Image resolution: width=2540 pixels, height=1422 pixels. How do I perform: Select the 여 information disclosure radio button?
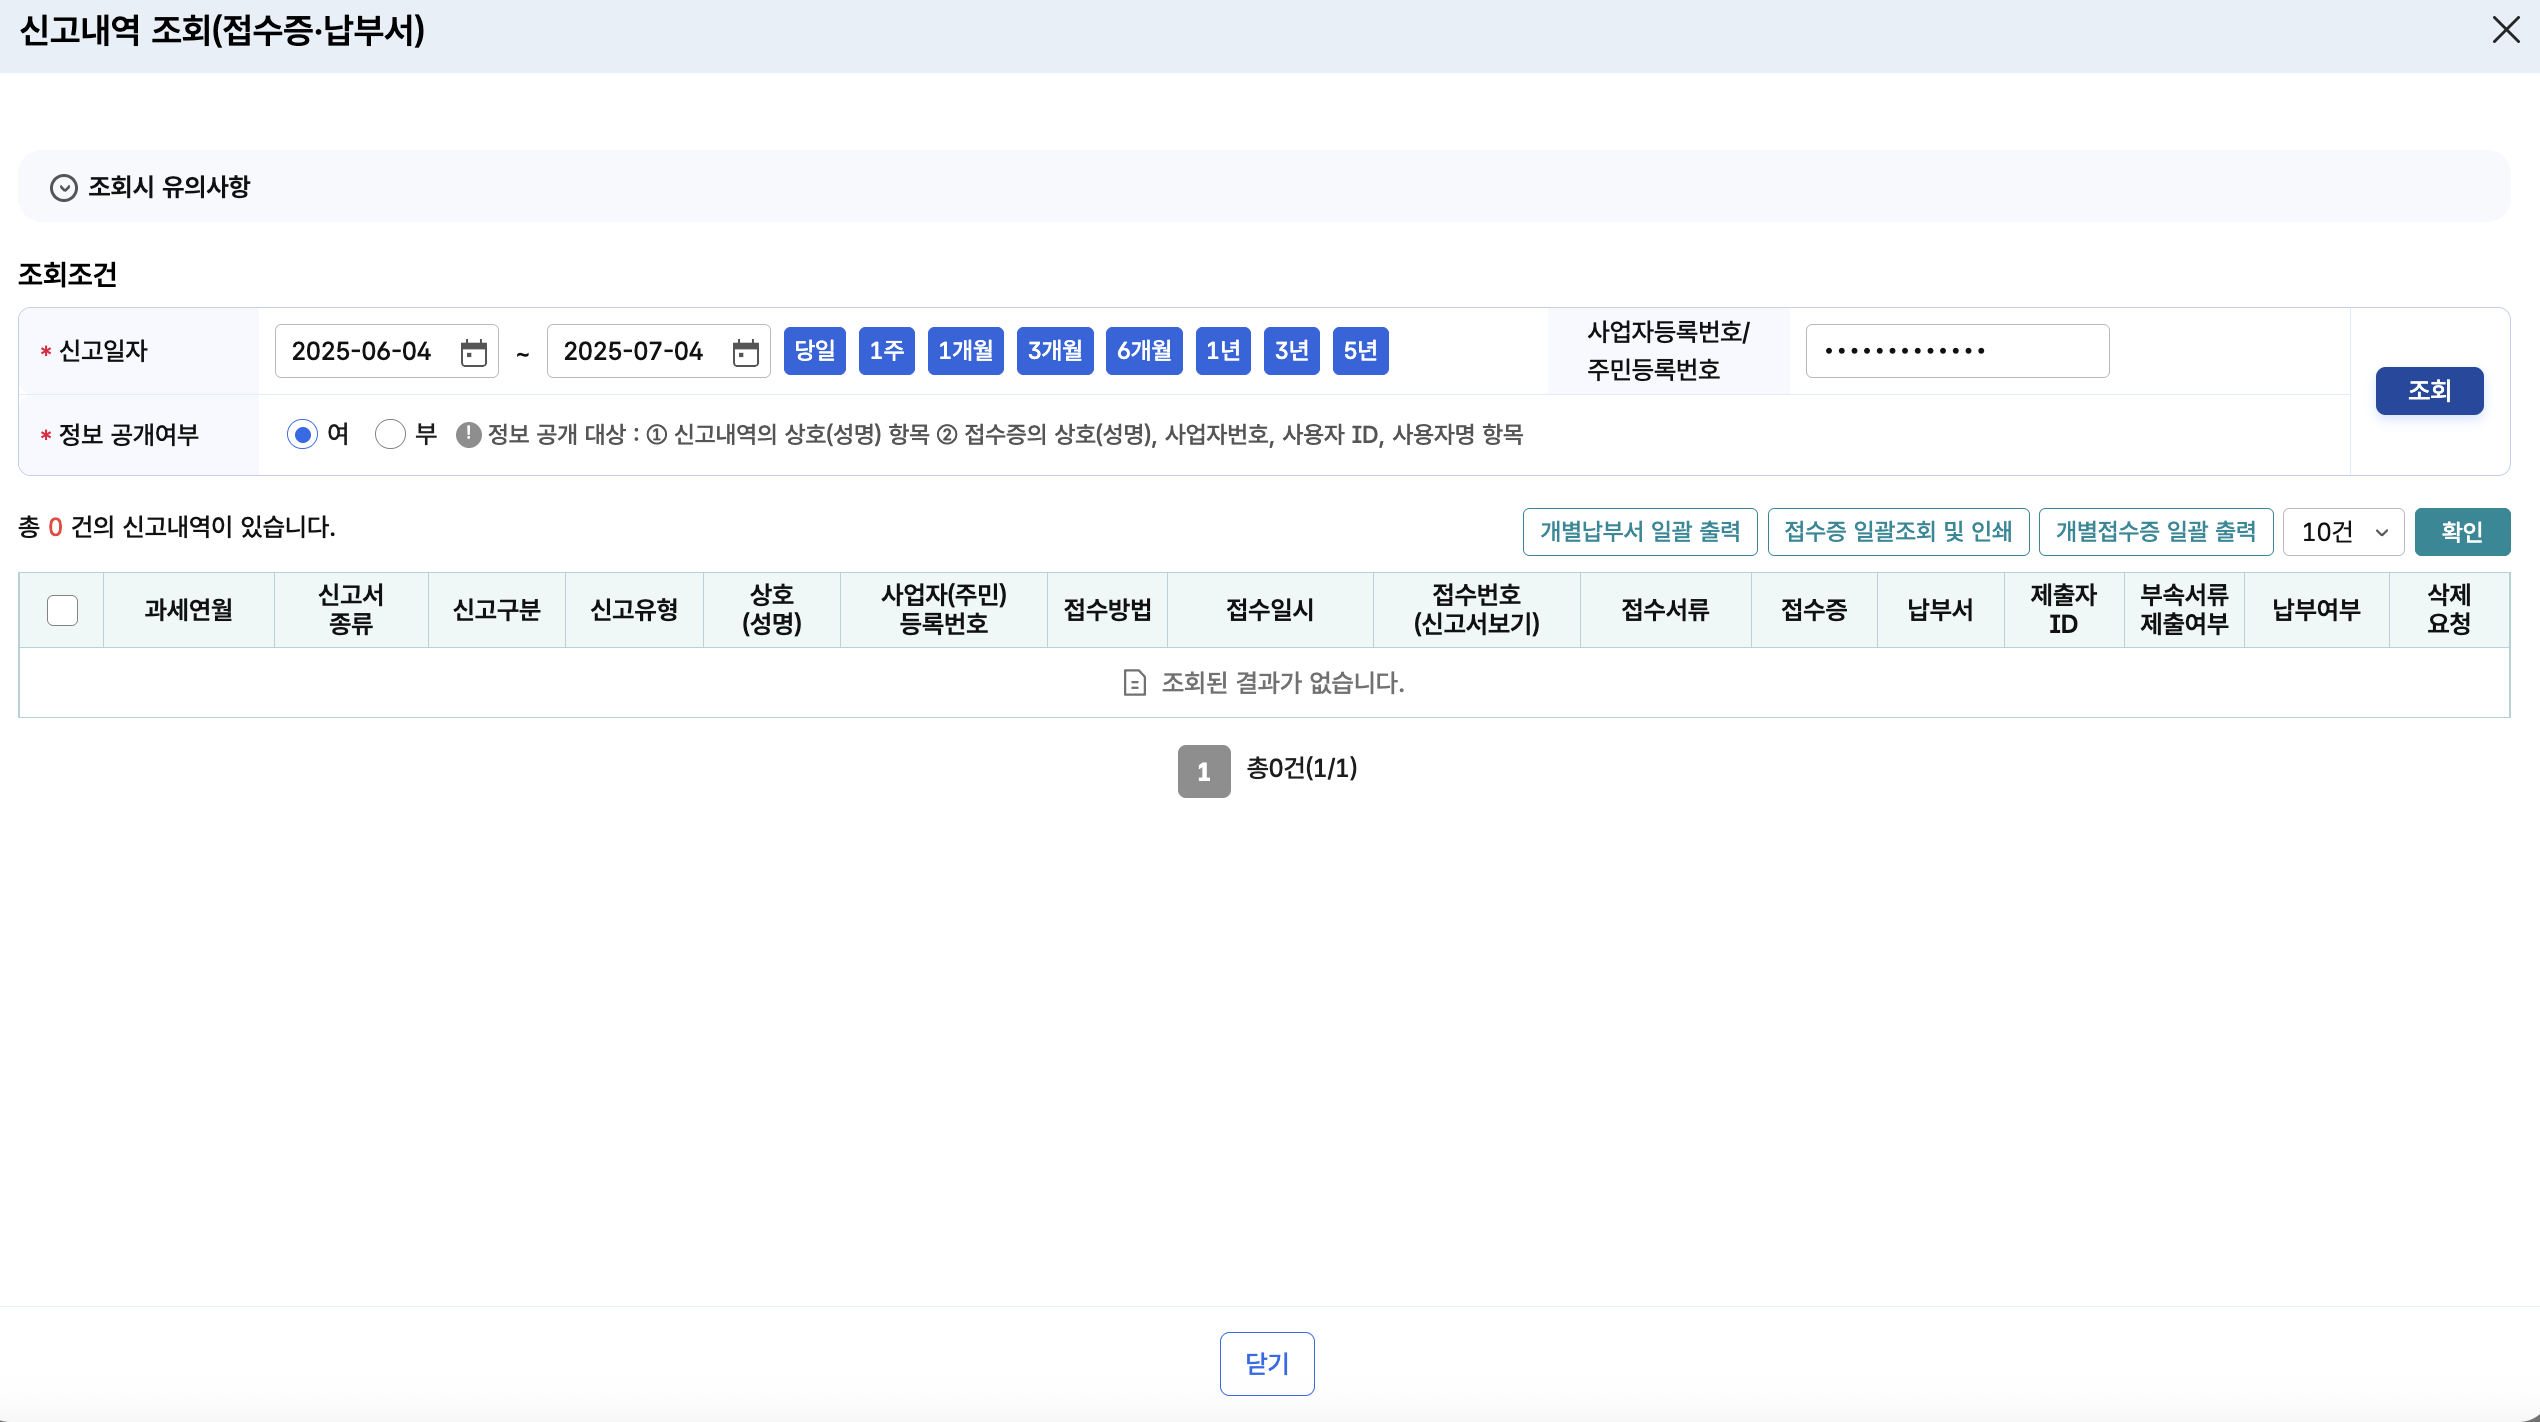click(302, 434)
